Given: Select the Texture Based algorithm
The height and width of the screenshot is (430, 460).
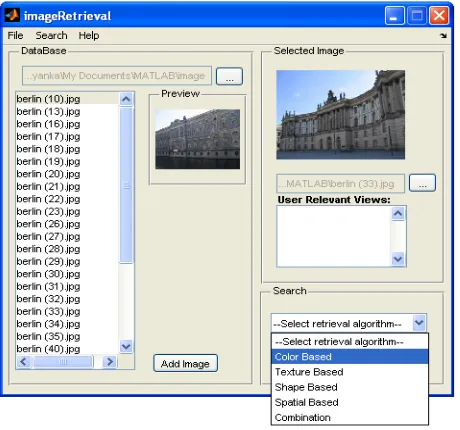Looking at the screenshot, I should [x=350, y=372].
